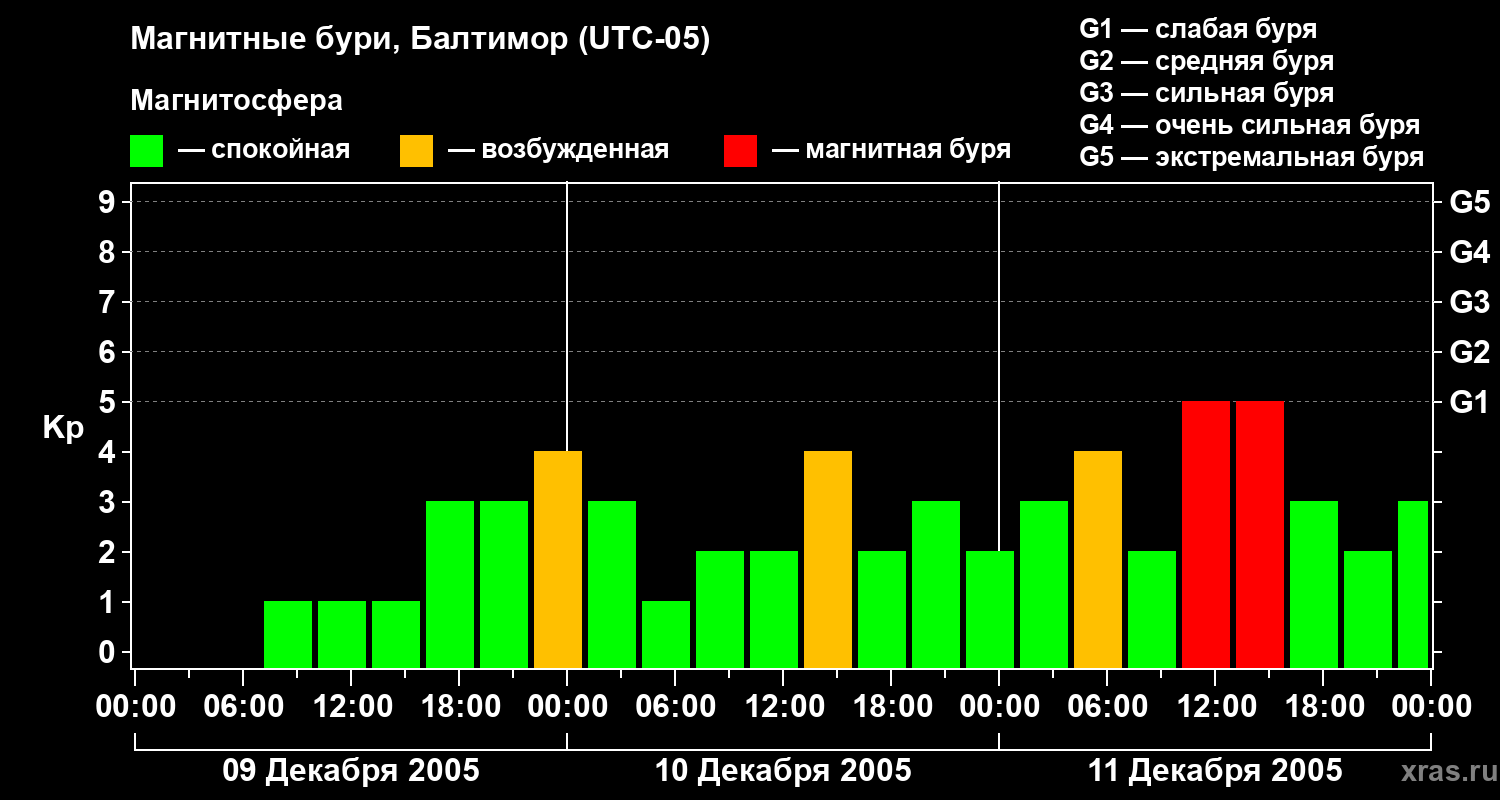Screen dimensions: 1500x800
Task: Click the orange bar crossing midnight into 10 Декабря
Action: (x=558, y=560)
